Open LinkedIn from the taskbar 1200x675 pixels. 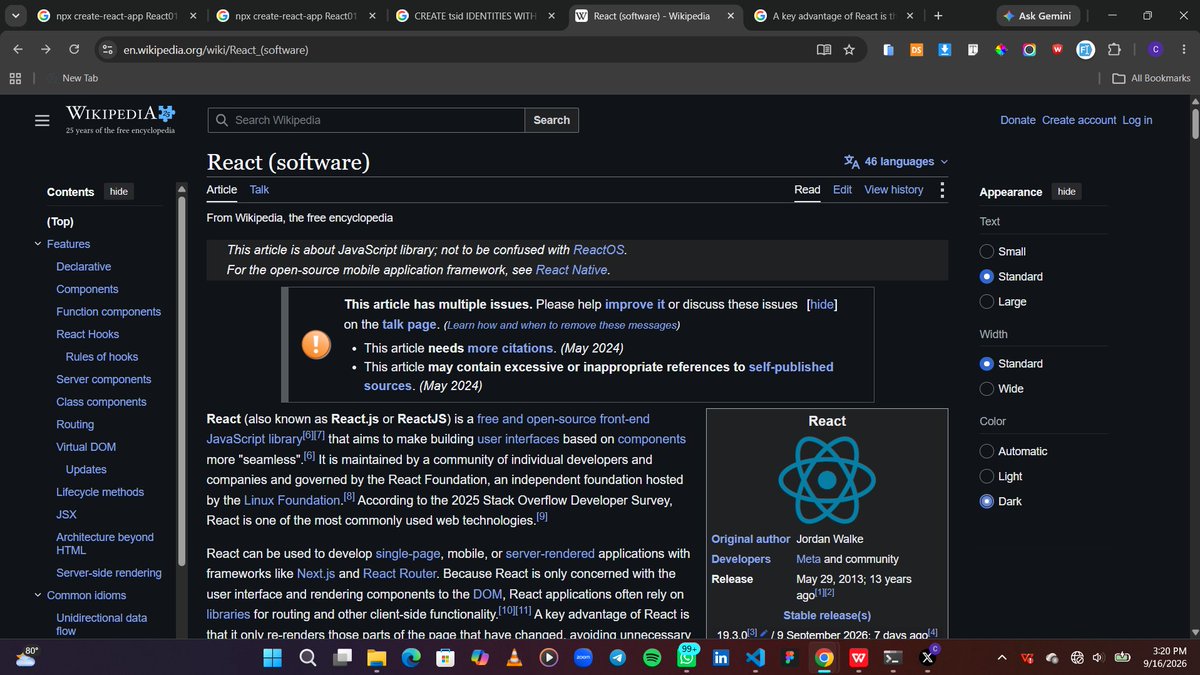click(720, 658)
